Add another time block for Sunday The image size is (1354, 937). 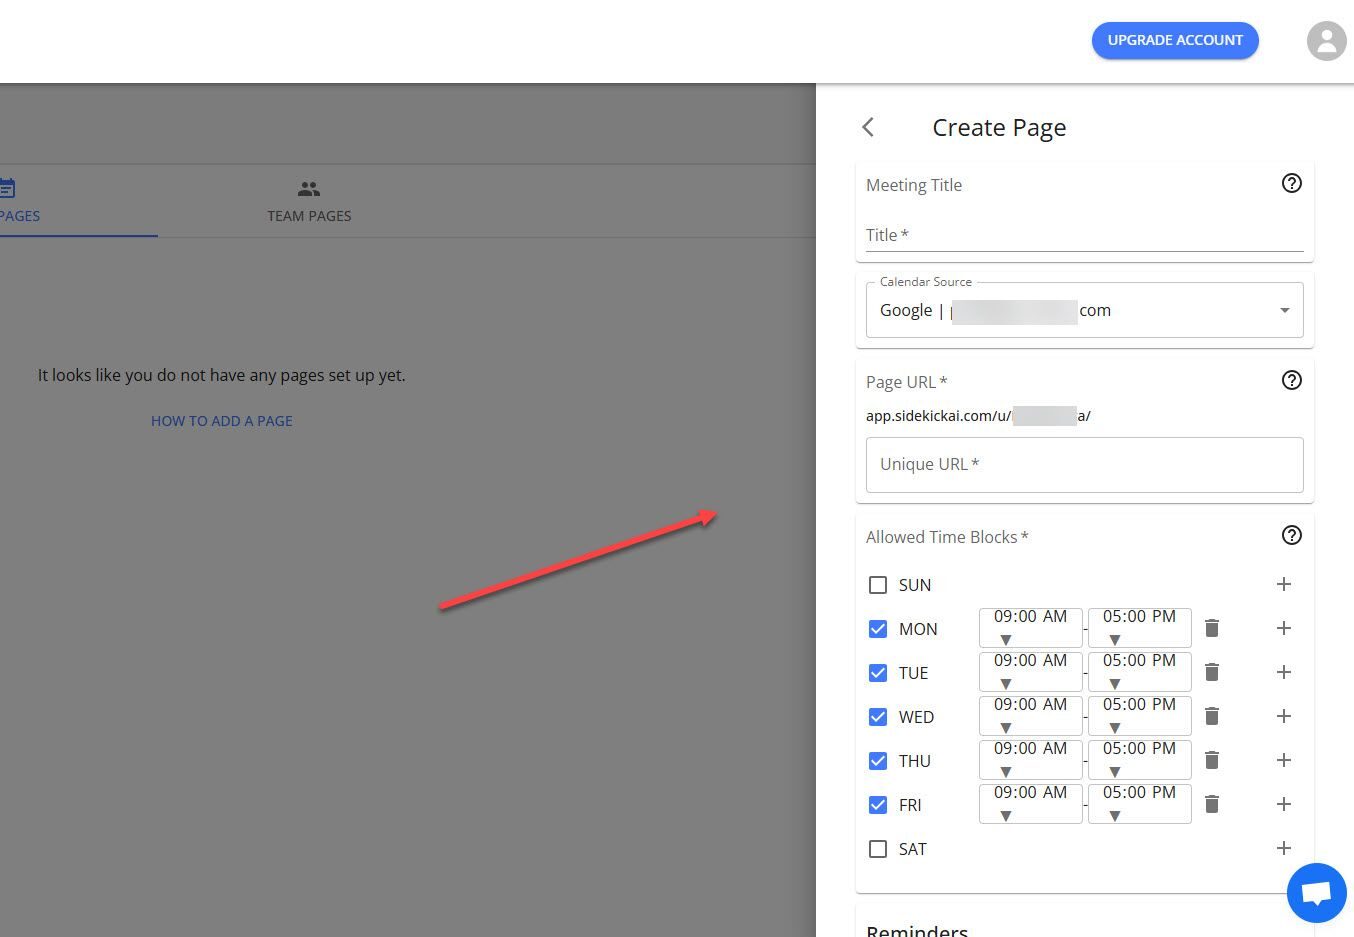click(1284, 584)
